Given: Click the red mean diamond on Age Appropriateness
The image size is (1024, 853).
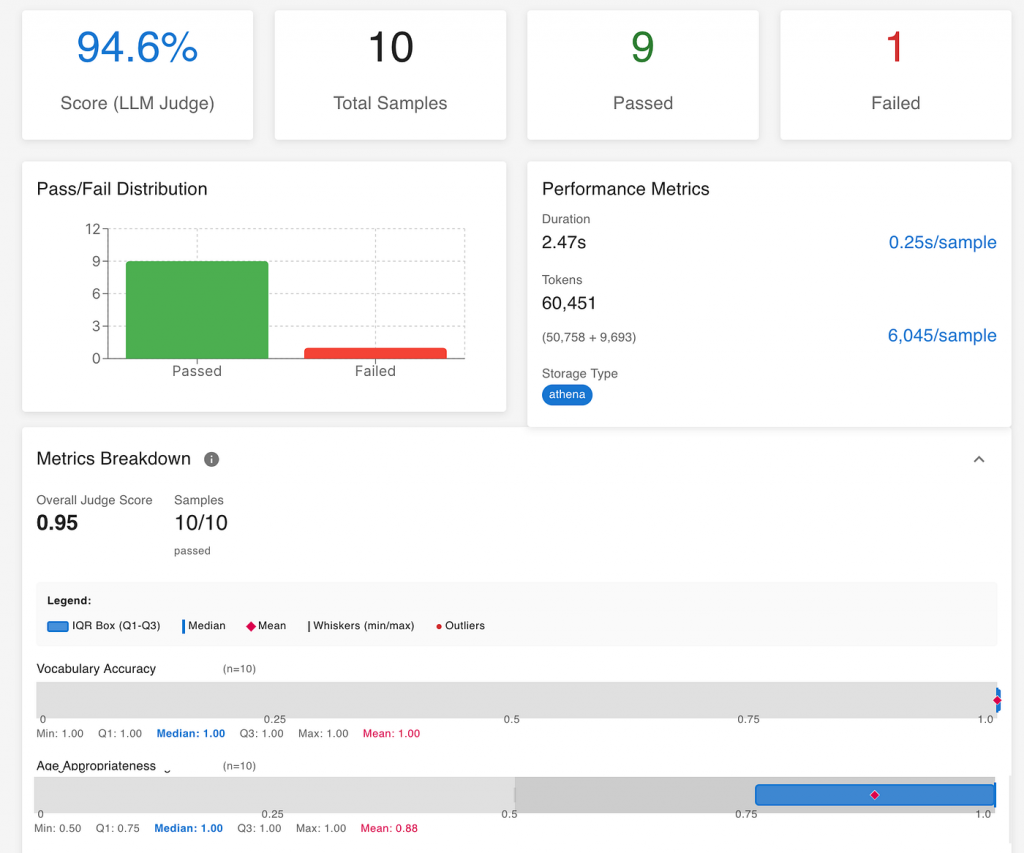Looking at the screenshot, I should (x=875, y=795).
